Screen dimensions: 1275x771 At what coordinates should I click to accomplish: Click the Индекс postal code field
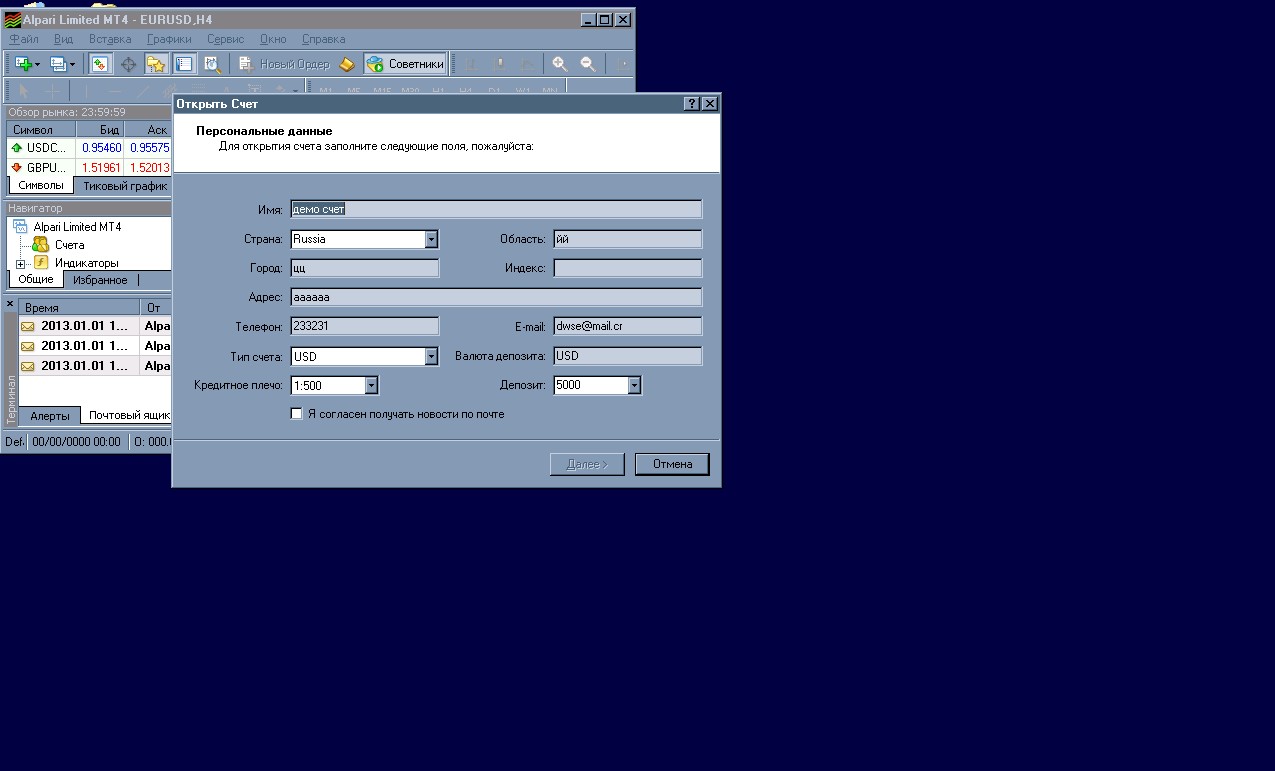[x=628, y=268]
